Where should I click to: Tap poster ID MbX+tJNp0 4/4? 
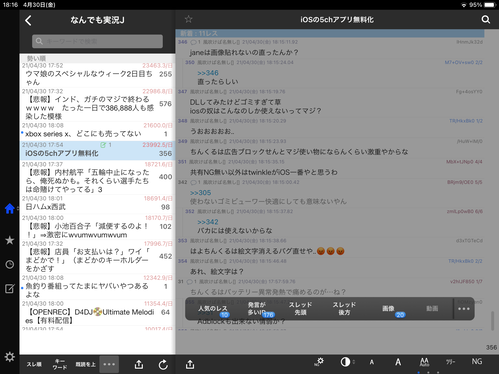[x=464, y=162]
